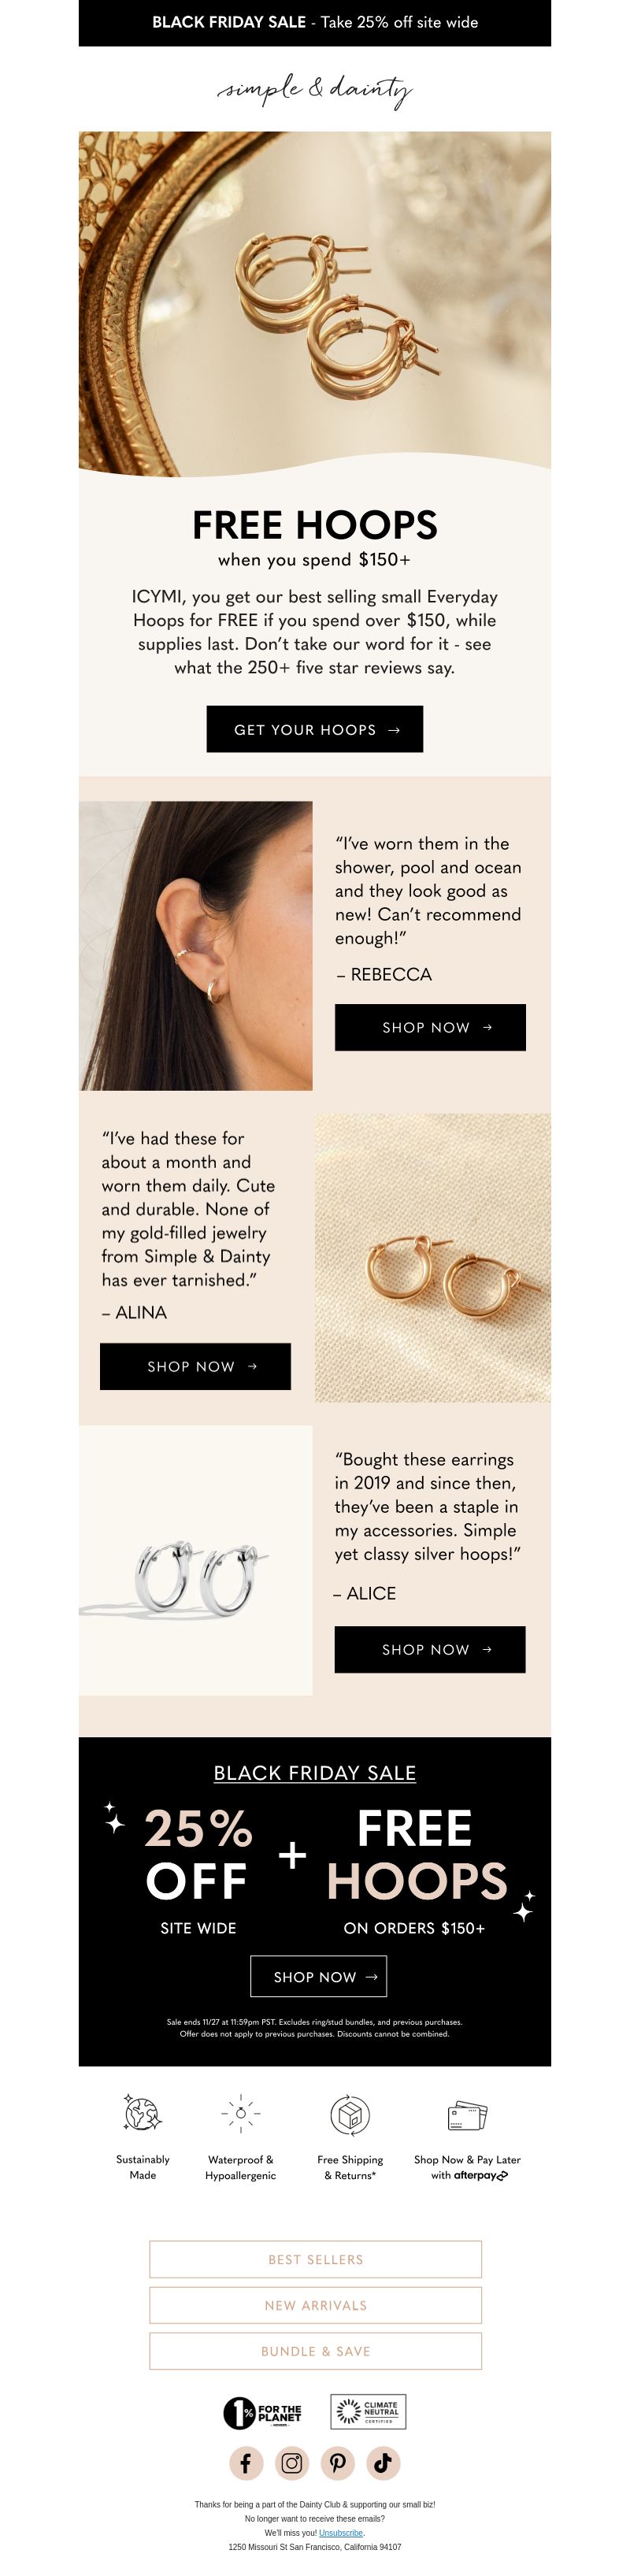Click Shop Now under Rebecca's review
Screen dimensions: 630x2576
[x=430, y=1027]
